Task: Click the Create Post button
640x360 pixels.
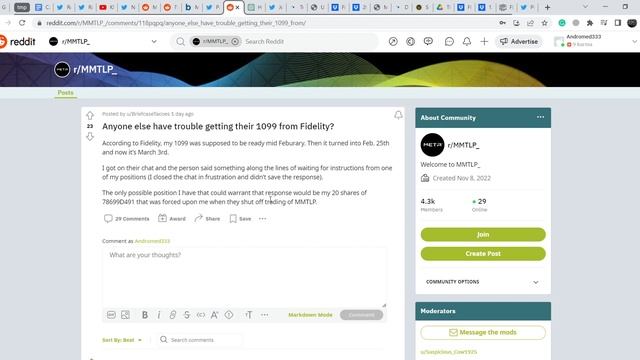Action: pos(483,253)
